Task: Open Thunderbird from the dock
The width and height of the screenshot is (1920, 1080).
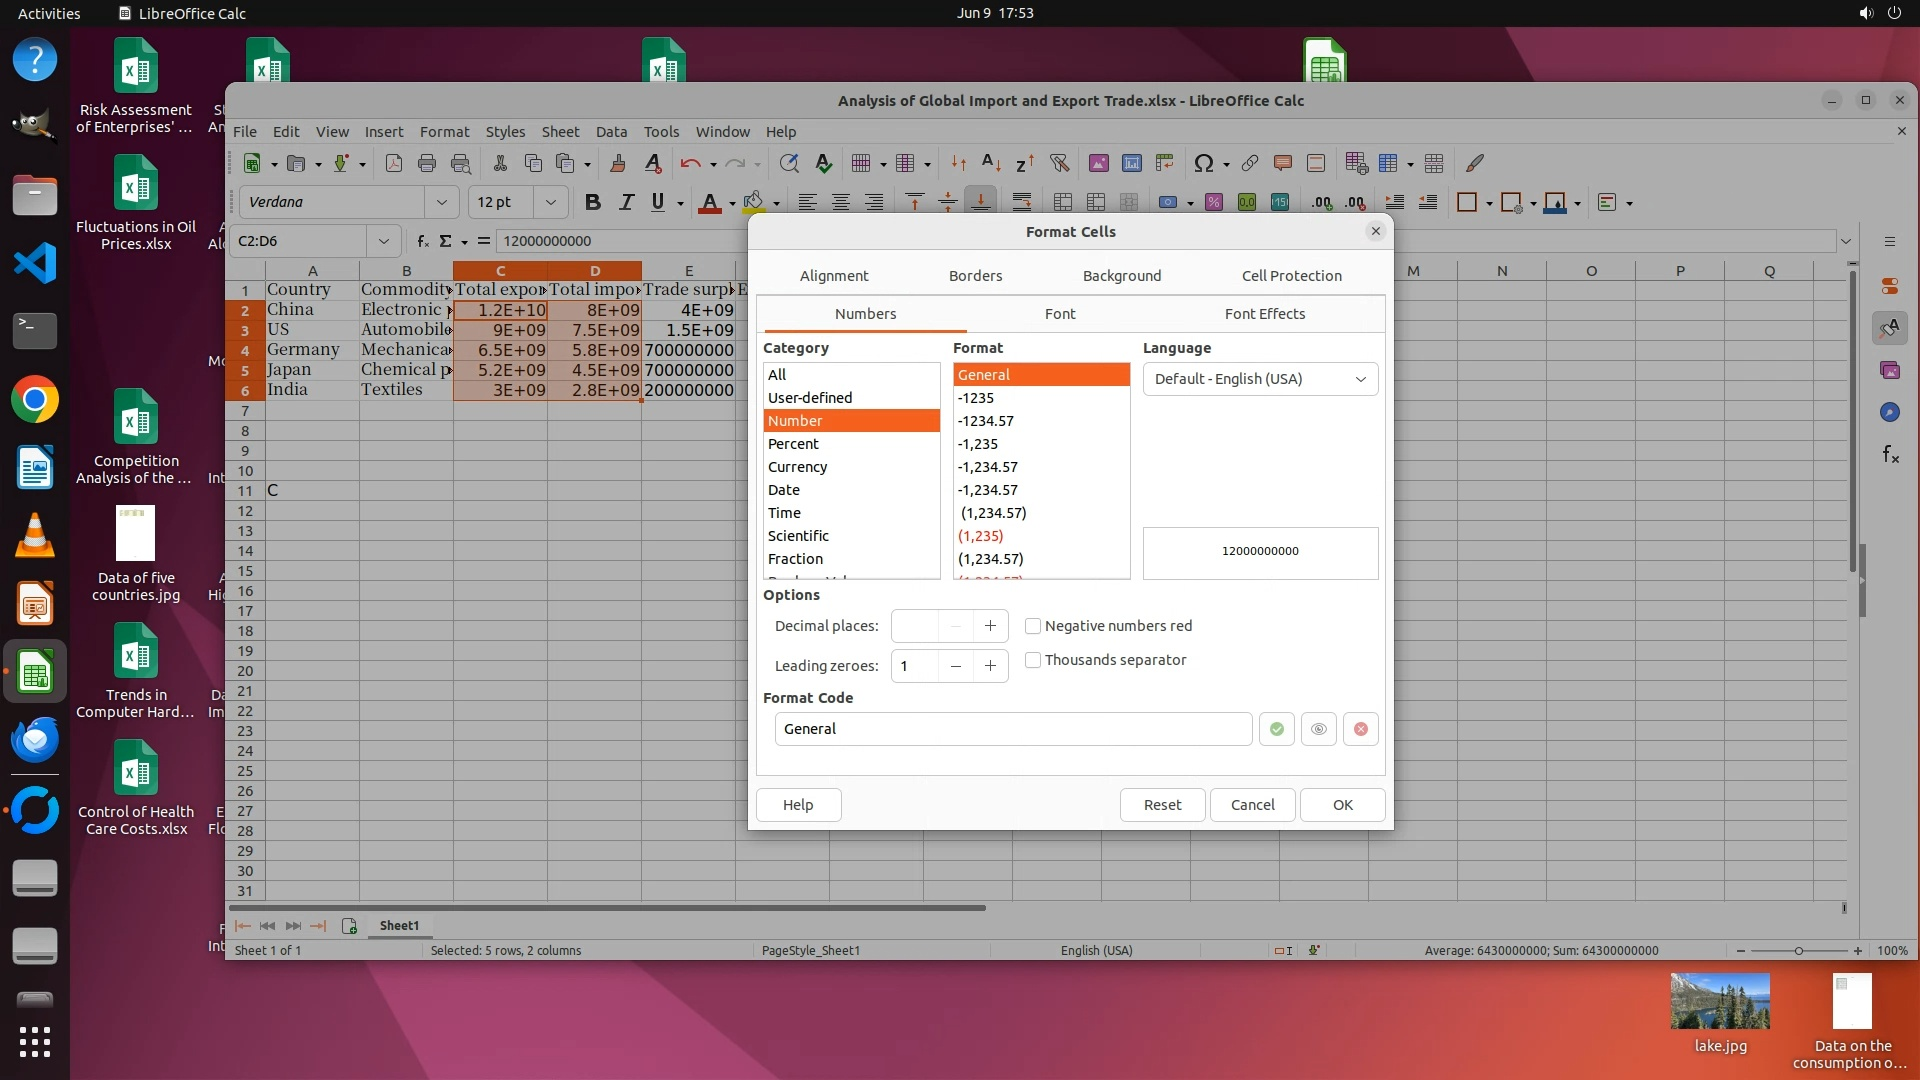Action: click(x=35, y=740)
